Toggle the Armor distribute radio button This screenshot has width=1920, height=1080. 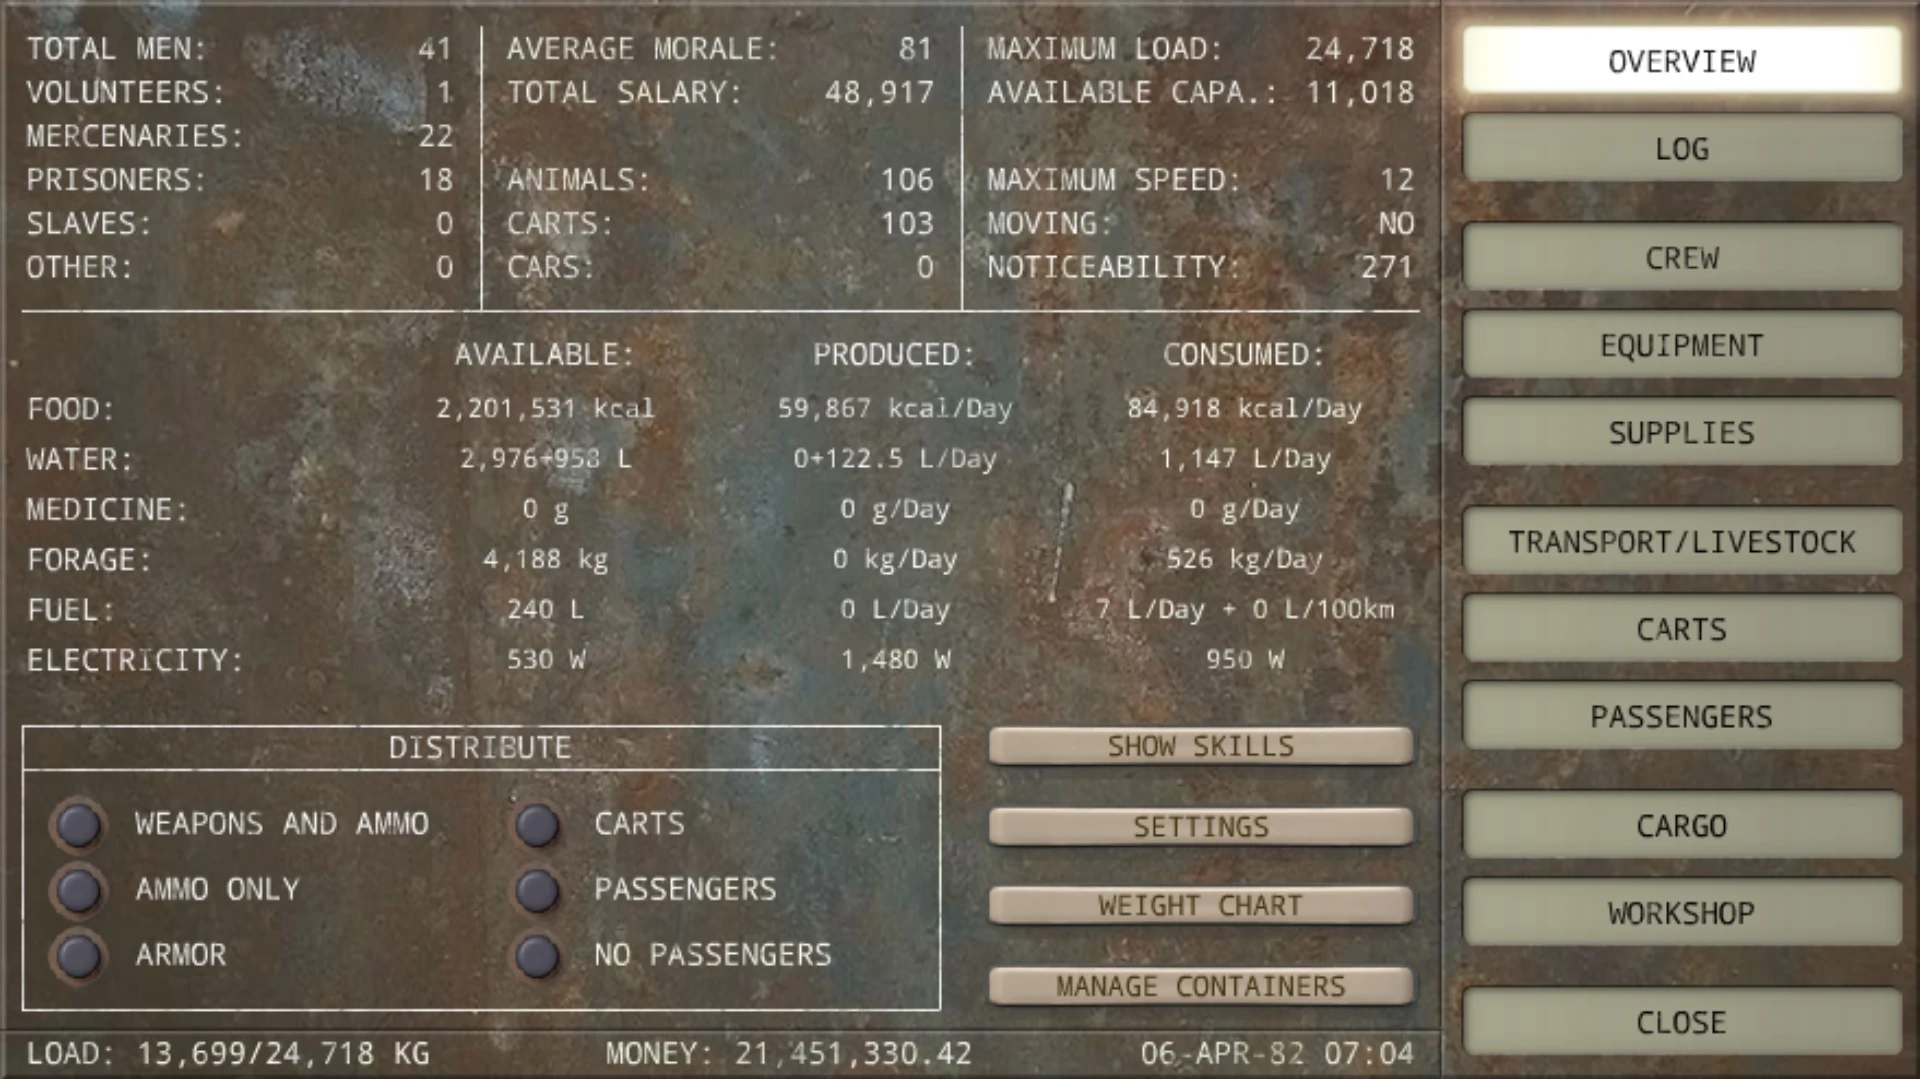[x=79, y=955]
